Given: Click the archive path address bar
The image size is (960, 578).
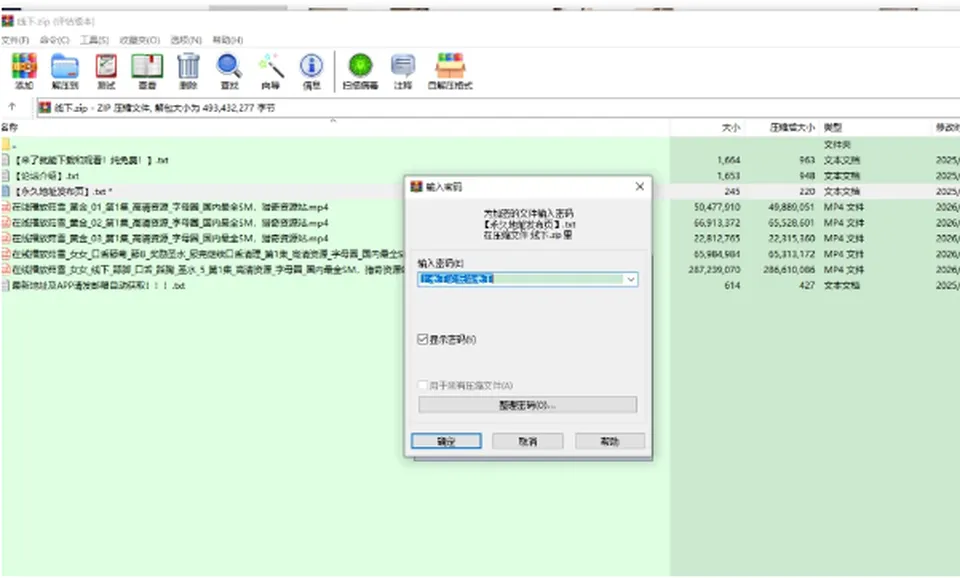Looking at the screenshot, I should point(498,108).
